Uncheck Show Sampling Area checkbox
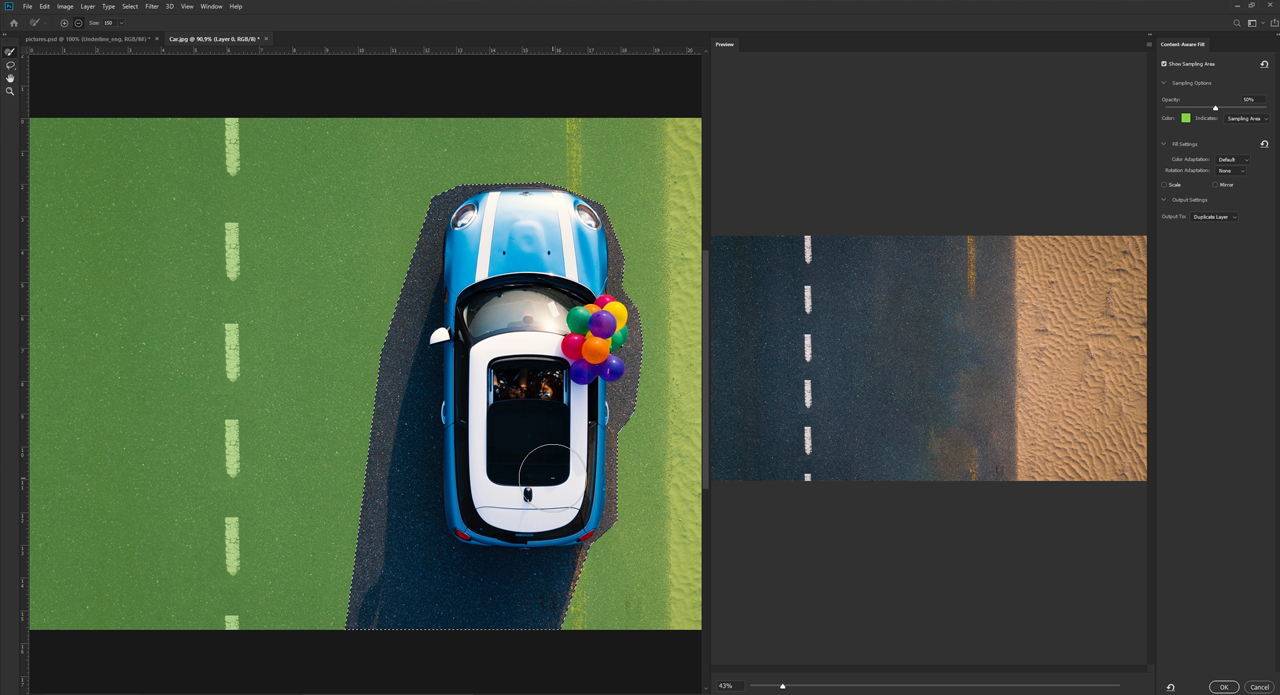Image resolution: width=1280 pixels, height=695 pixels. [x=1164, y=64]
